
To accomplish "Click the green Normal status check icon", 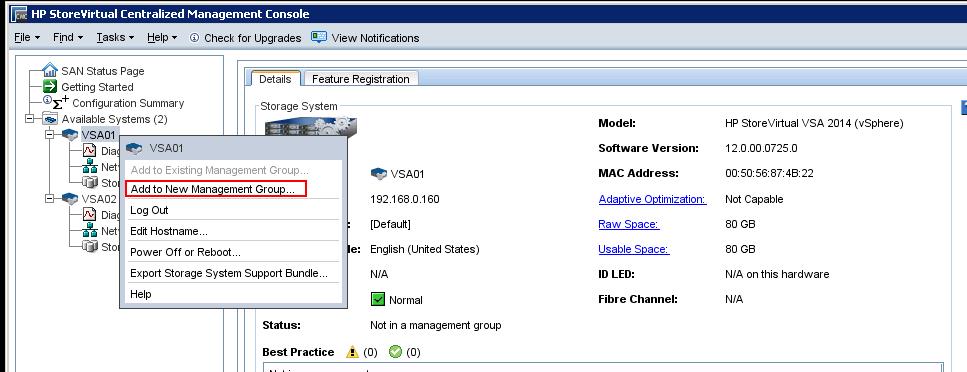I will (377, 300).
